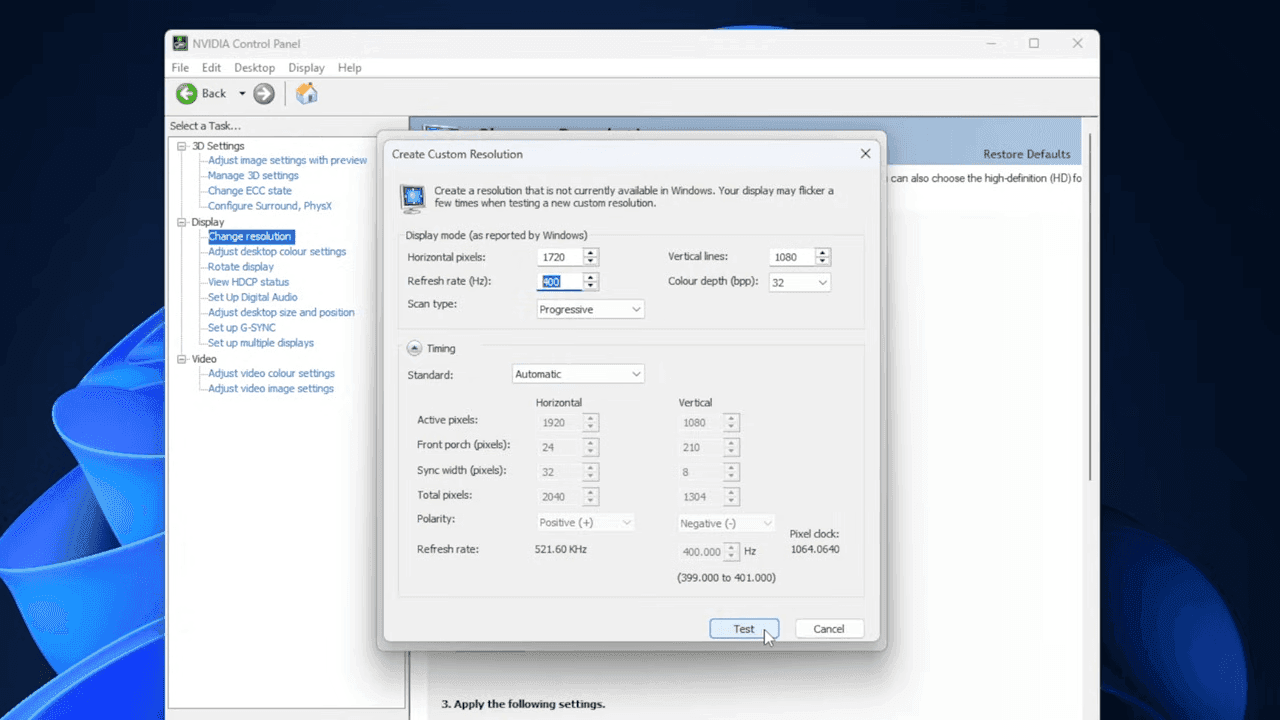Click the Refresh rate input field
Screen dimensions: 1280x720
561,282
